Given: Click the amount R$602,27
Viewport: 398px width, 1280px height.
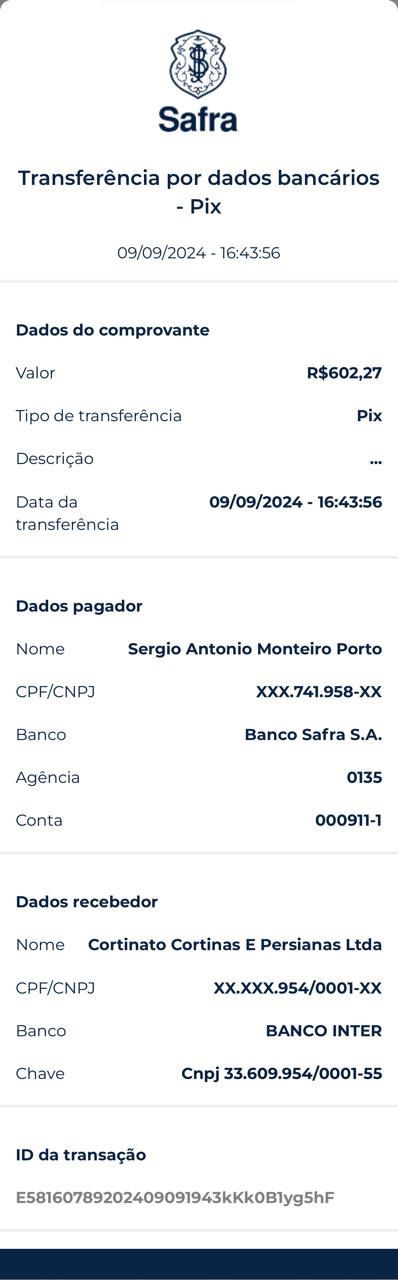Looking at the screenshot, I should pyautogui.click(x=344, y=373).
